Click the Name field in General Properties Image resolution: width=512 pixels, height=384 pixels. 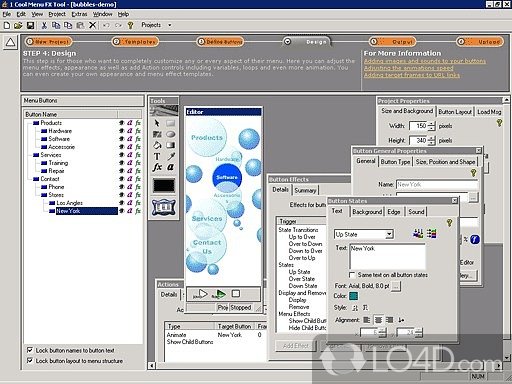pyautogui.click(x=437, y=184)
